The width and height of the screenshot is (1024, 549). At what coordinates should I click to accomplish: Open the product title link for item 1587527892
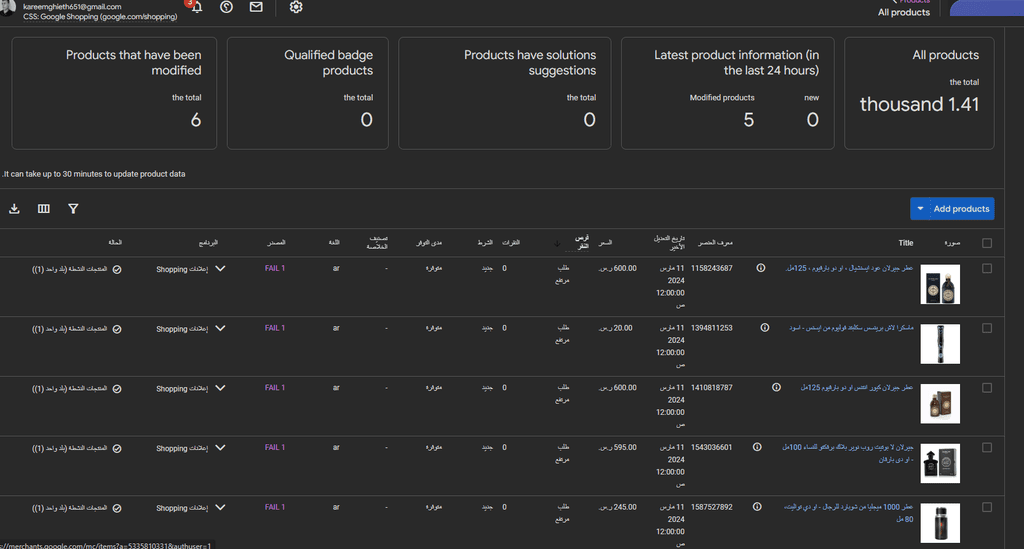[848, 513]
